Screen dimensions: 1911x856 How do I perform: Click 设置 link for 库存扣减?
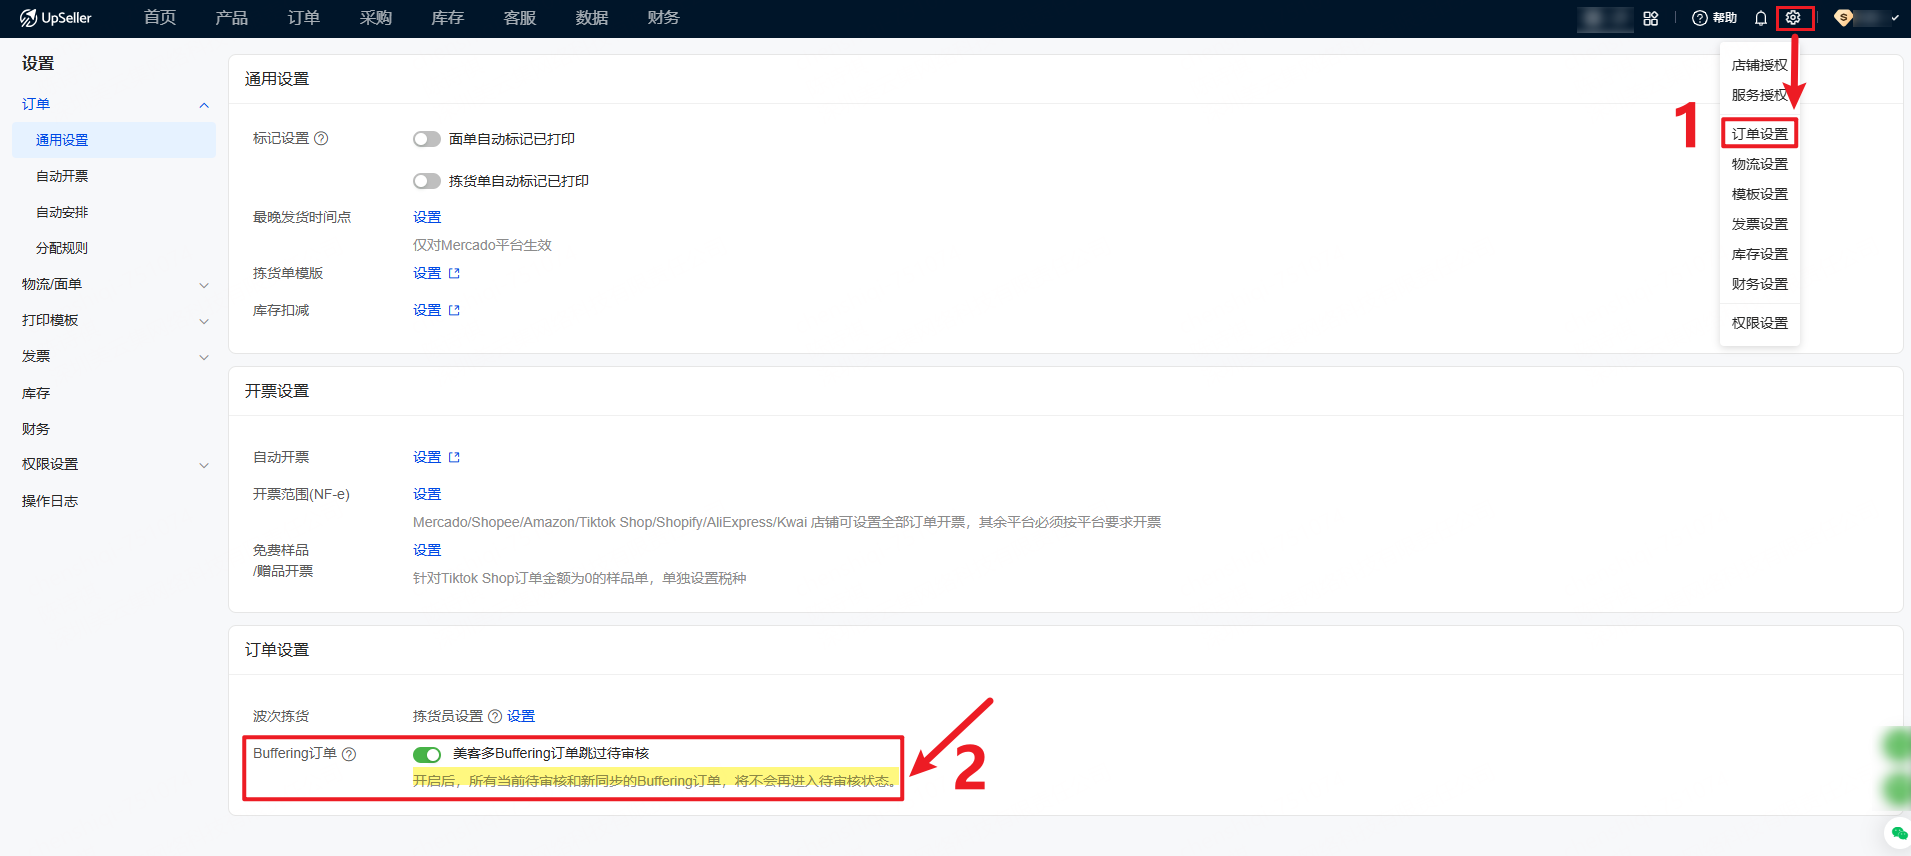click(x=427, y=310)
